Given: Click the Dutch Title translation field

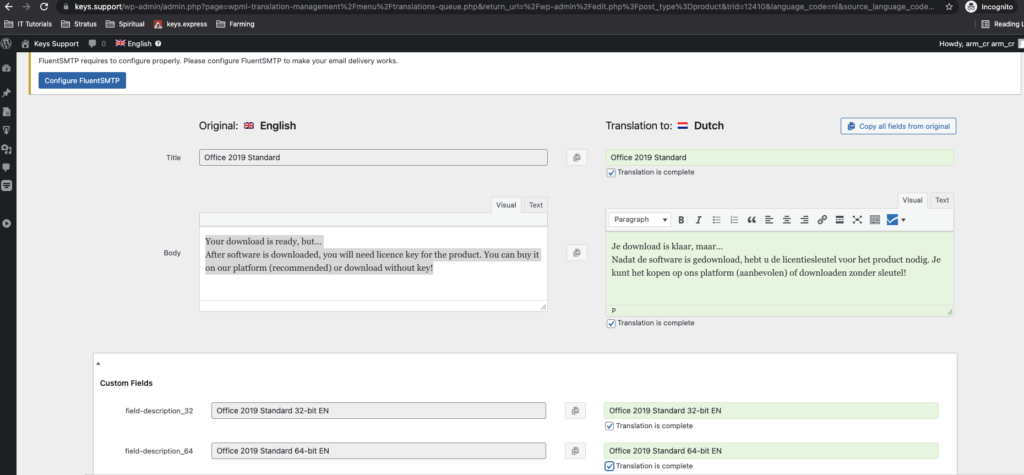Looking at the screenshot, I should [779, 157].
